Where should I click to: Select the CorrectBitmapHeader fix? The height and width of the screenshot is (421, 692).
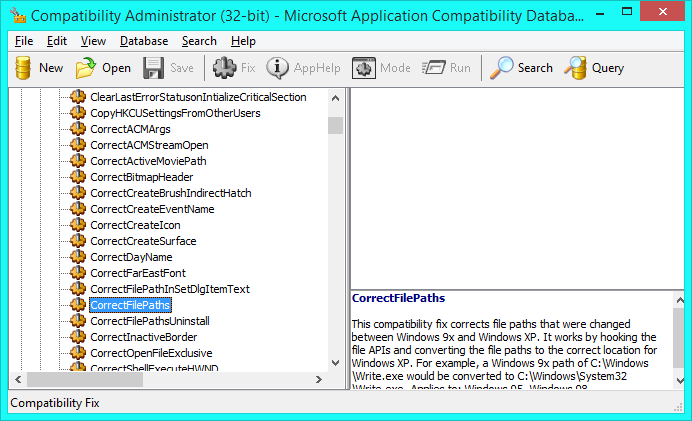tap(142, 177)
